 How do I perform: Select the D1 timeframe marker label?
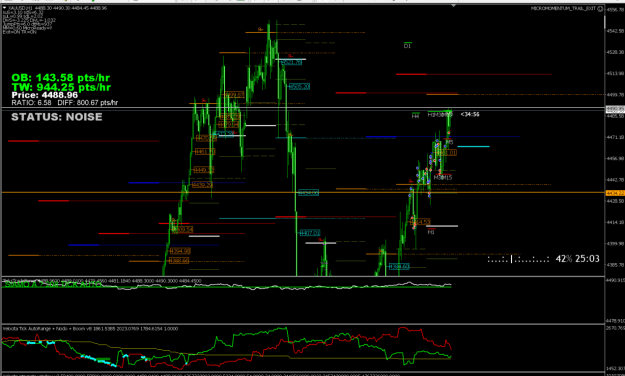407,46
